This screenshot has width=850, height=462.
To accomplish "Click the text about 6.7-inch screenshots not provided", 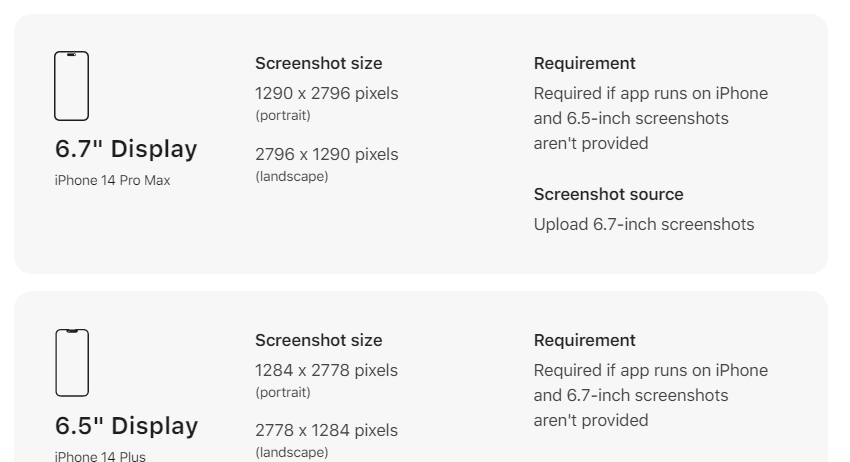I will coord(651,395).
